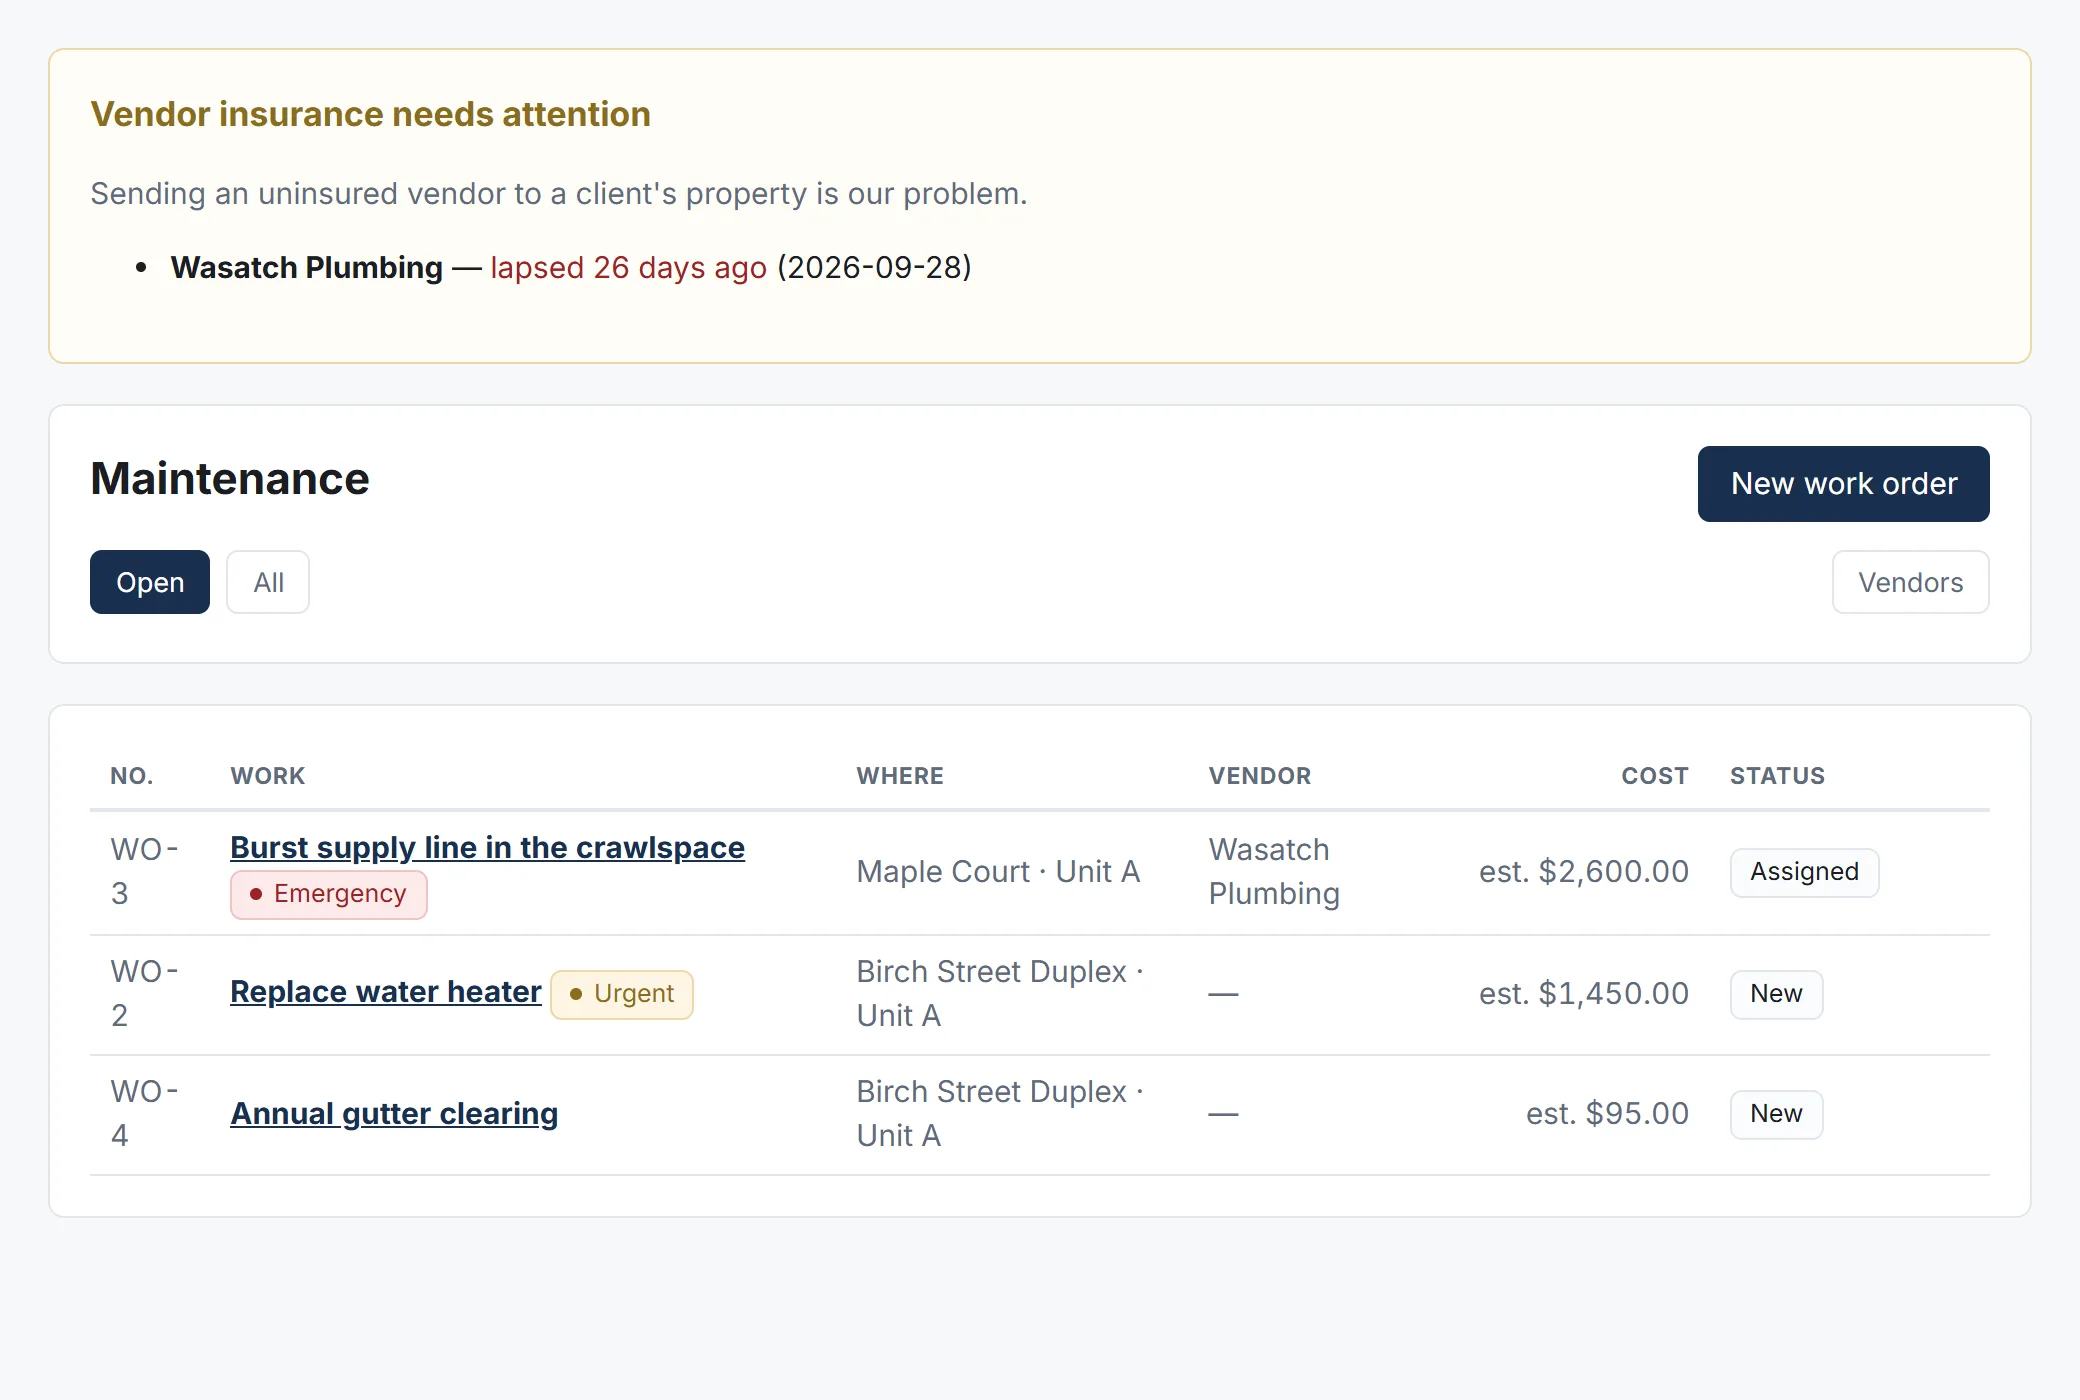The height and width of the screenshot is (1400, 2080).
Task: Click Wasatch Plumbing in the insurance alert
Action: pos(306,267)
